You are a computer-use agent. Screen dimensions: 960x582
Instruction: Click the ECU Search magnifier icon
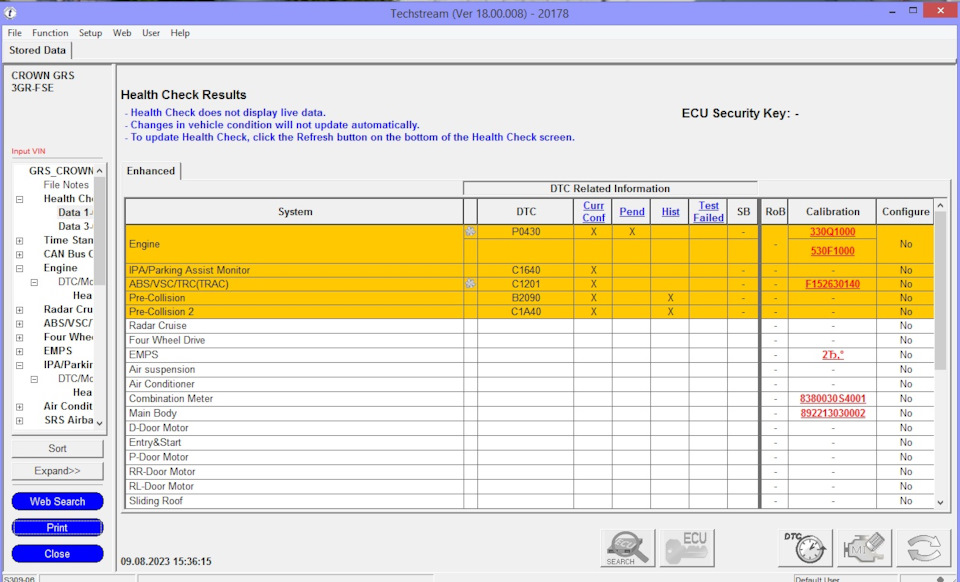pyautogui.click(x=628, y=548)
